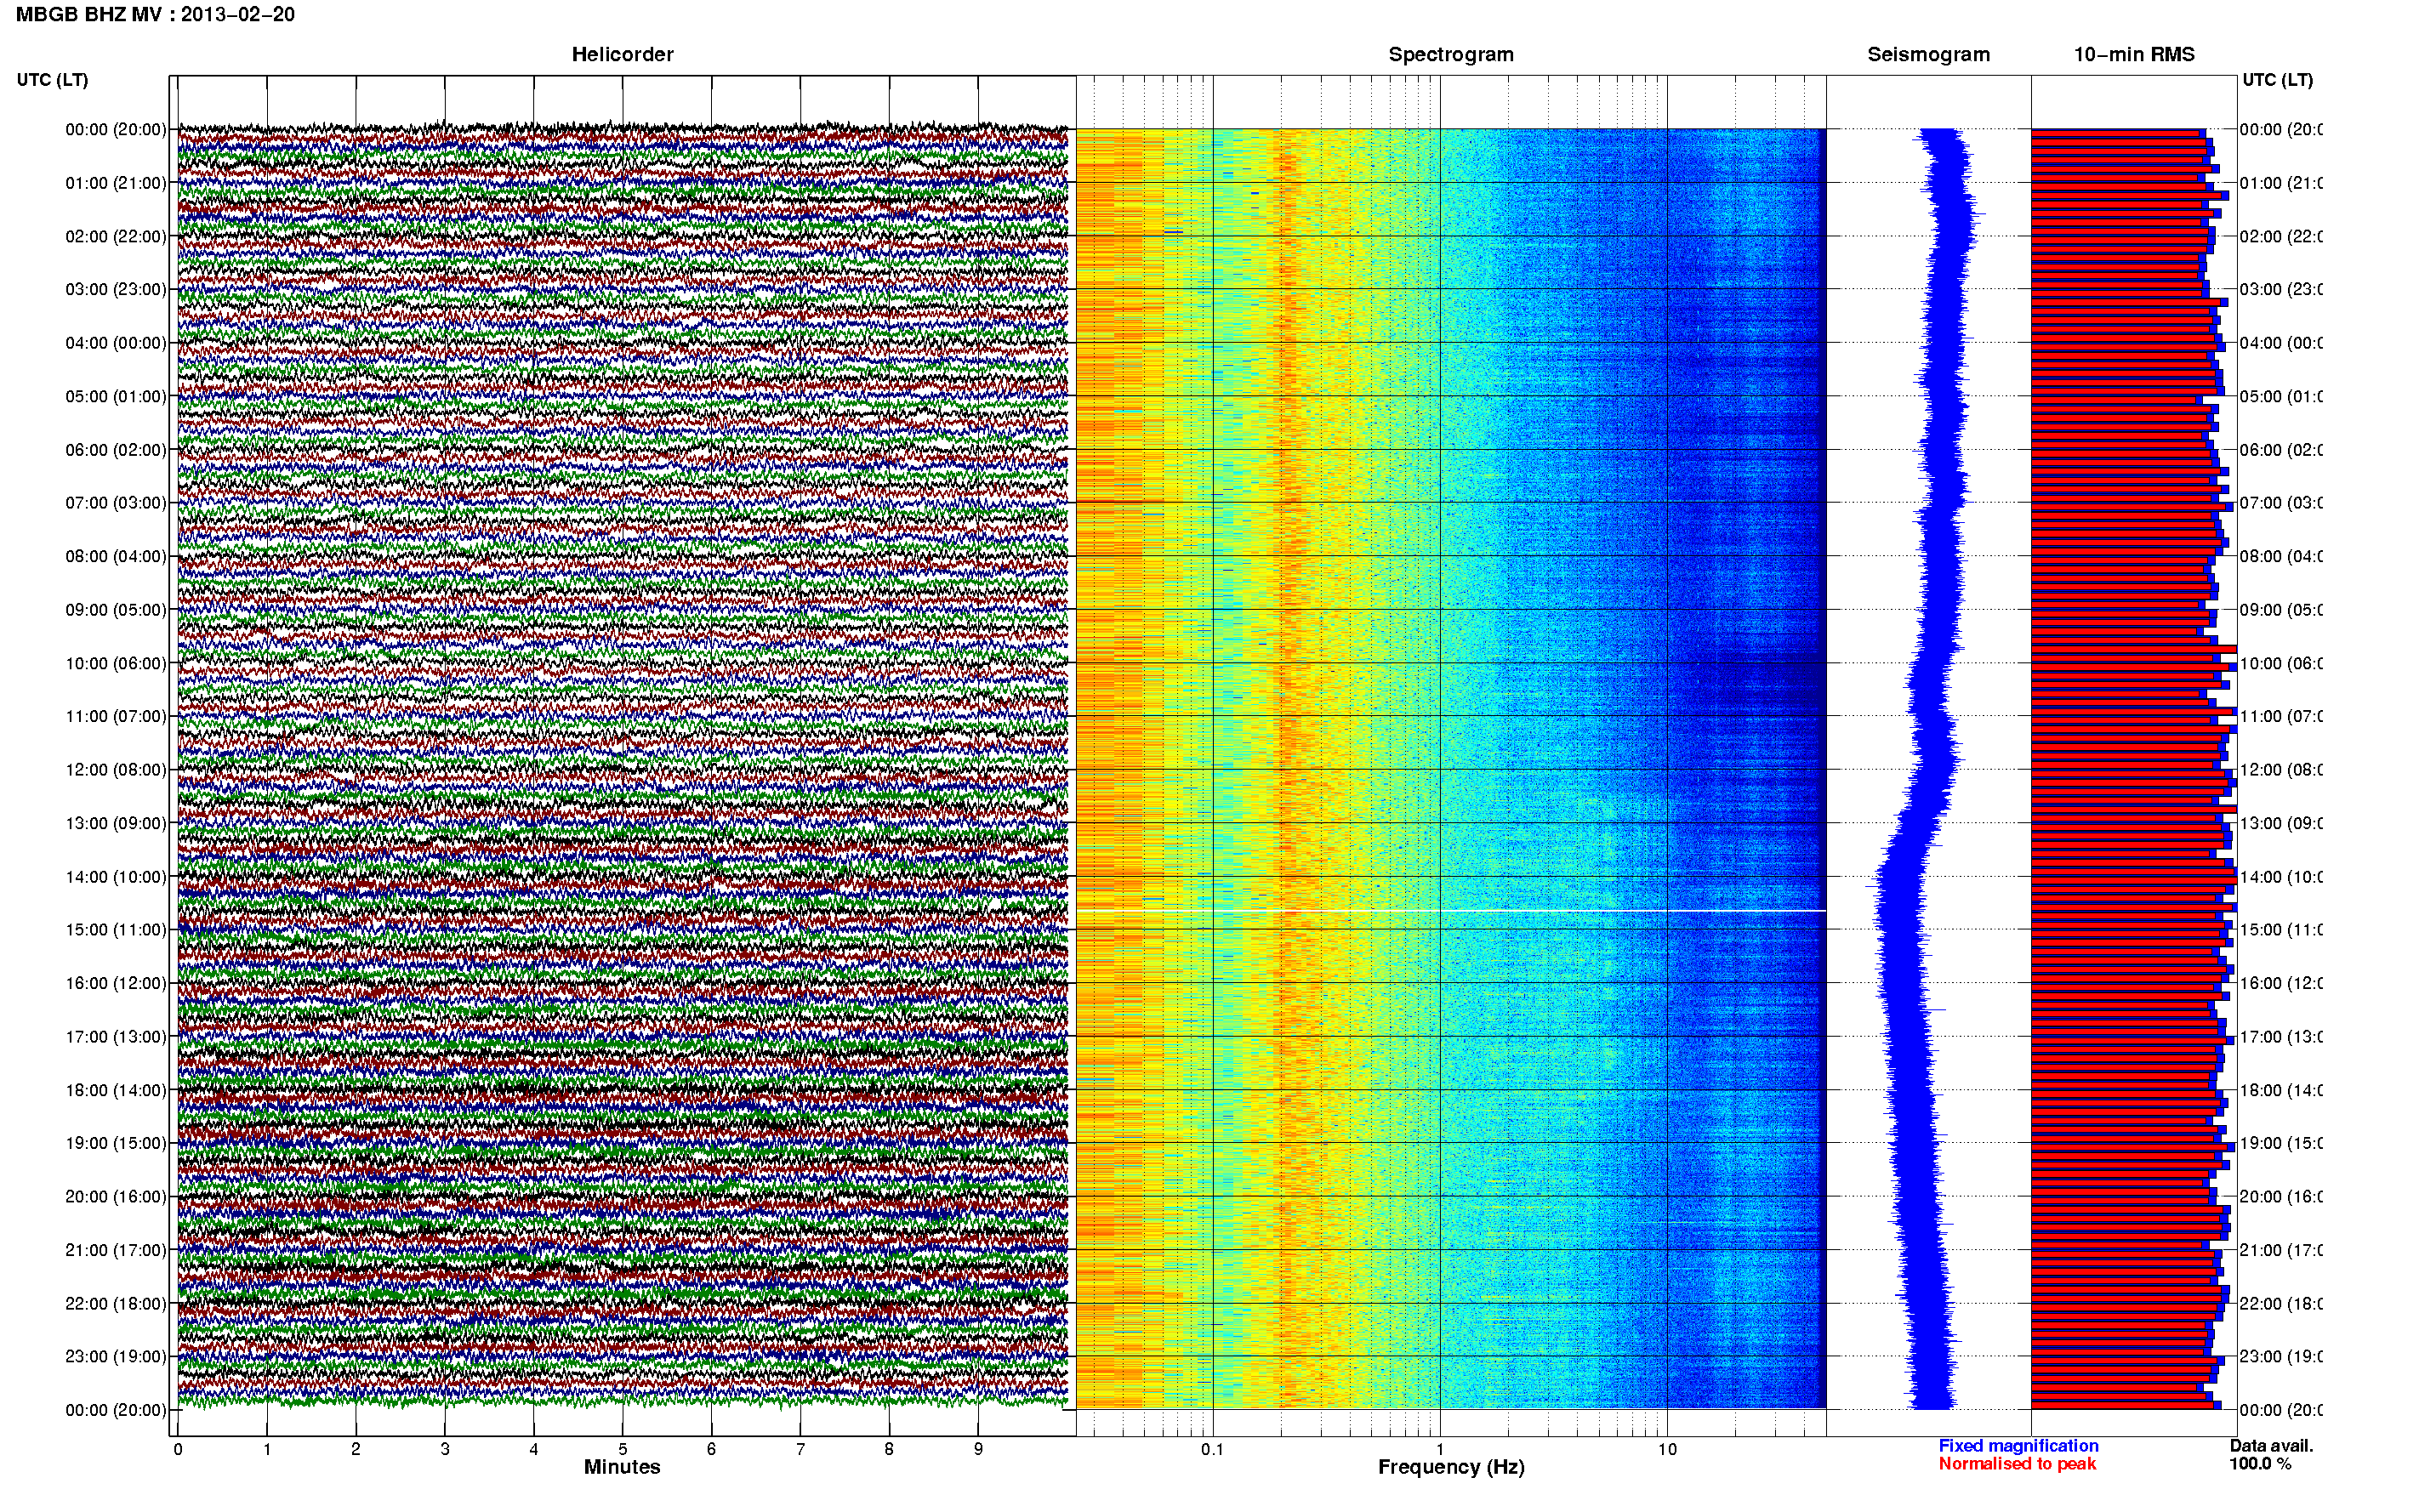Click the left '08:00 (04:00)' time label

pyautogui.click(x=116, y=556)
